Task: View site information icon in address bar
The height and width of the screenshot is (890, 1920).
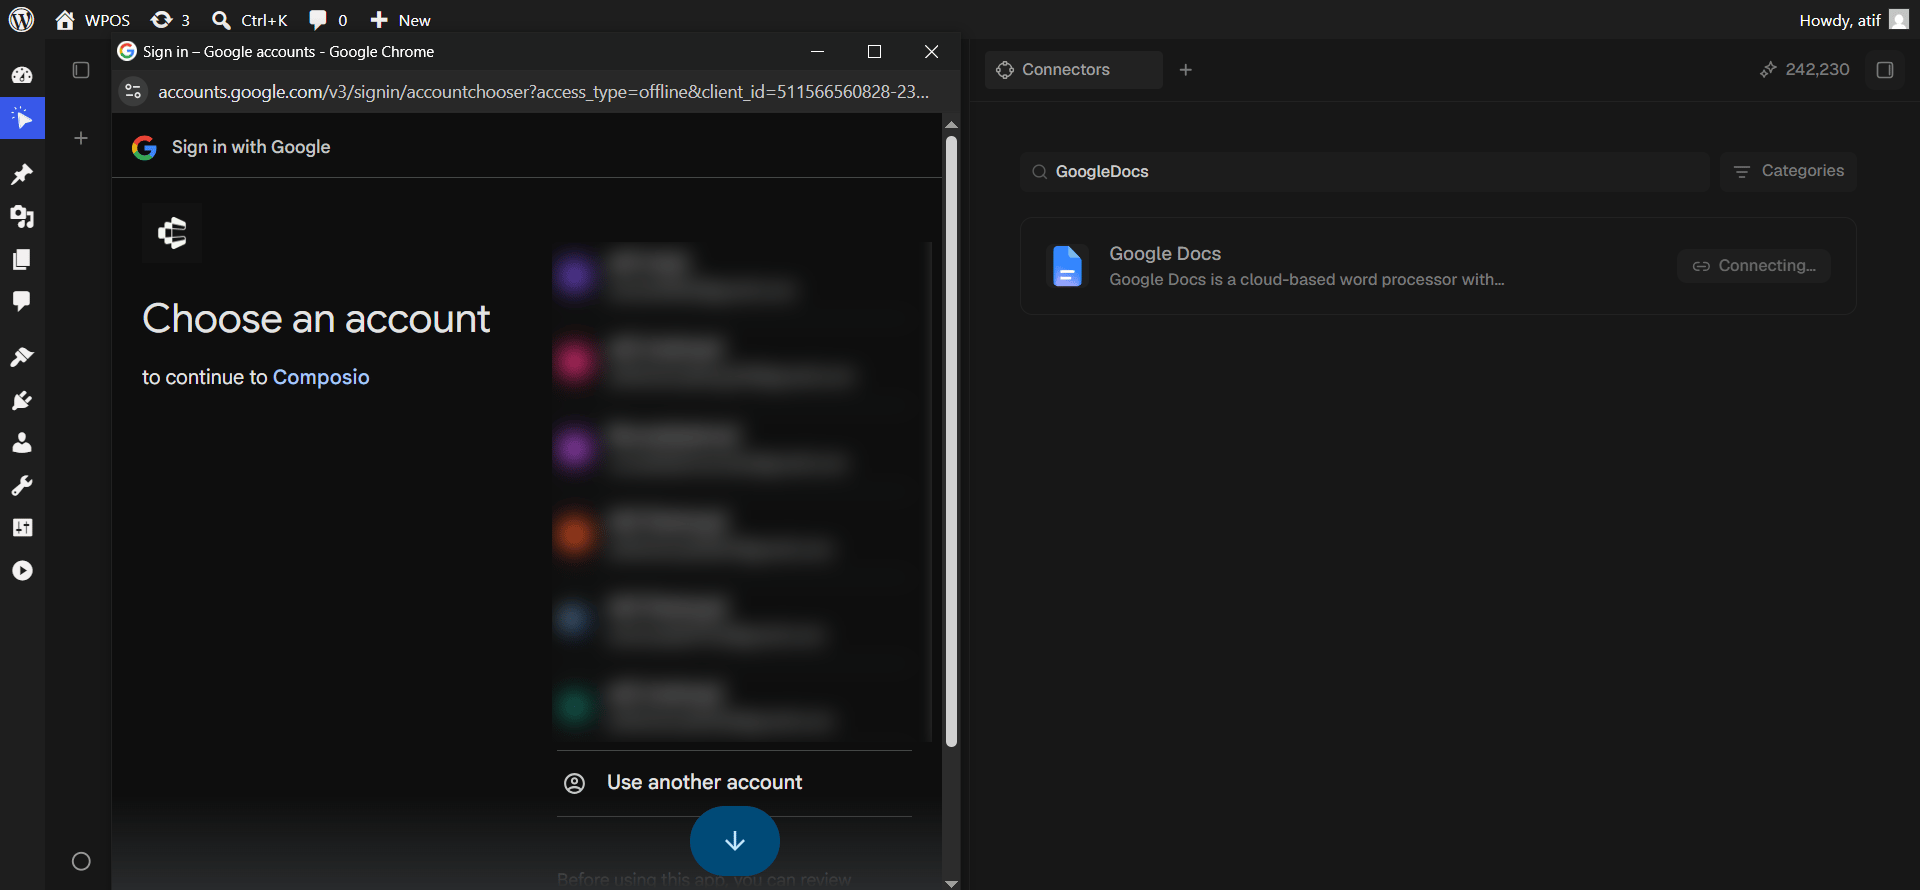Action: coord(133,92)
